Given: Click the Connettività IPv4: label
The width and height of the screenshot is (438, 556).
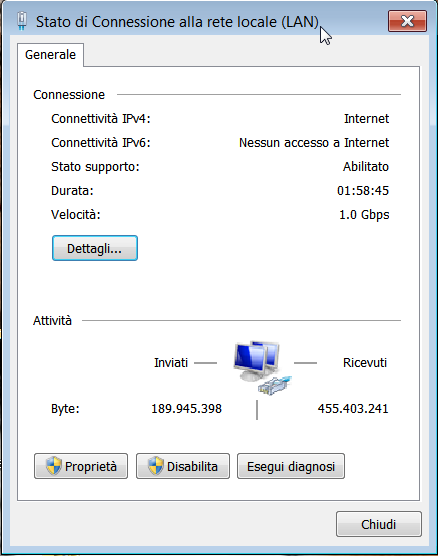Looking at the screenshot, I should click(x=101, y=118).
